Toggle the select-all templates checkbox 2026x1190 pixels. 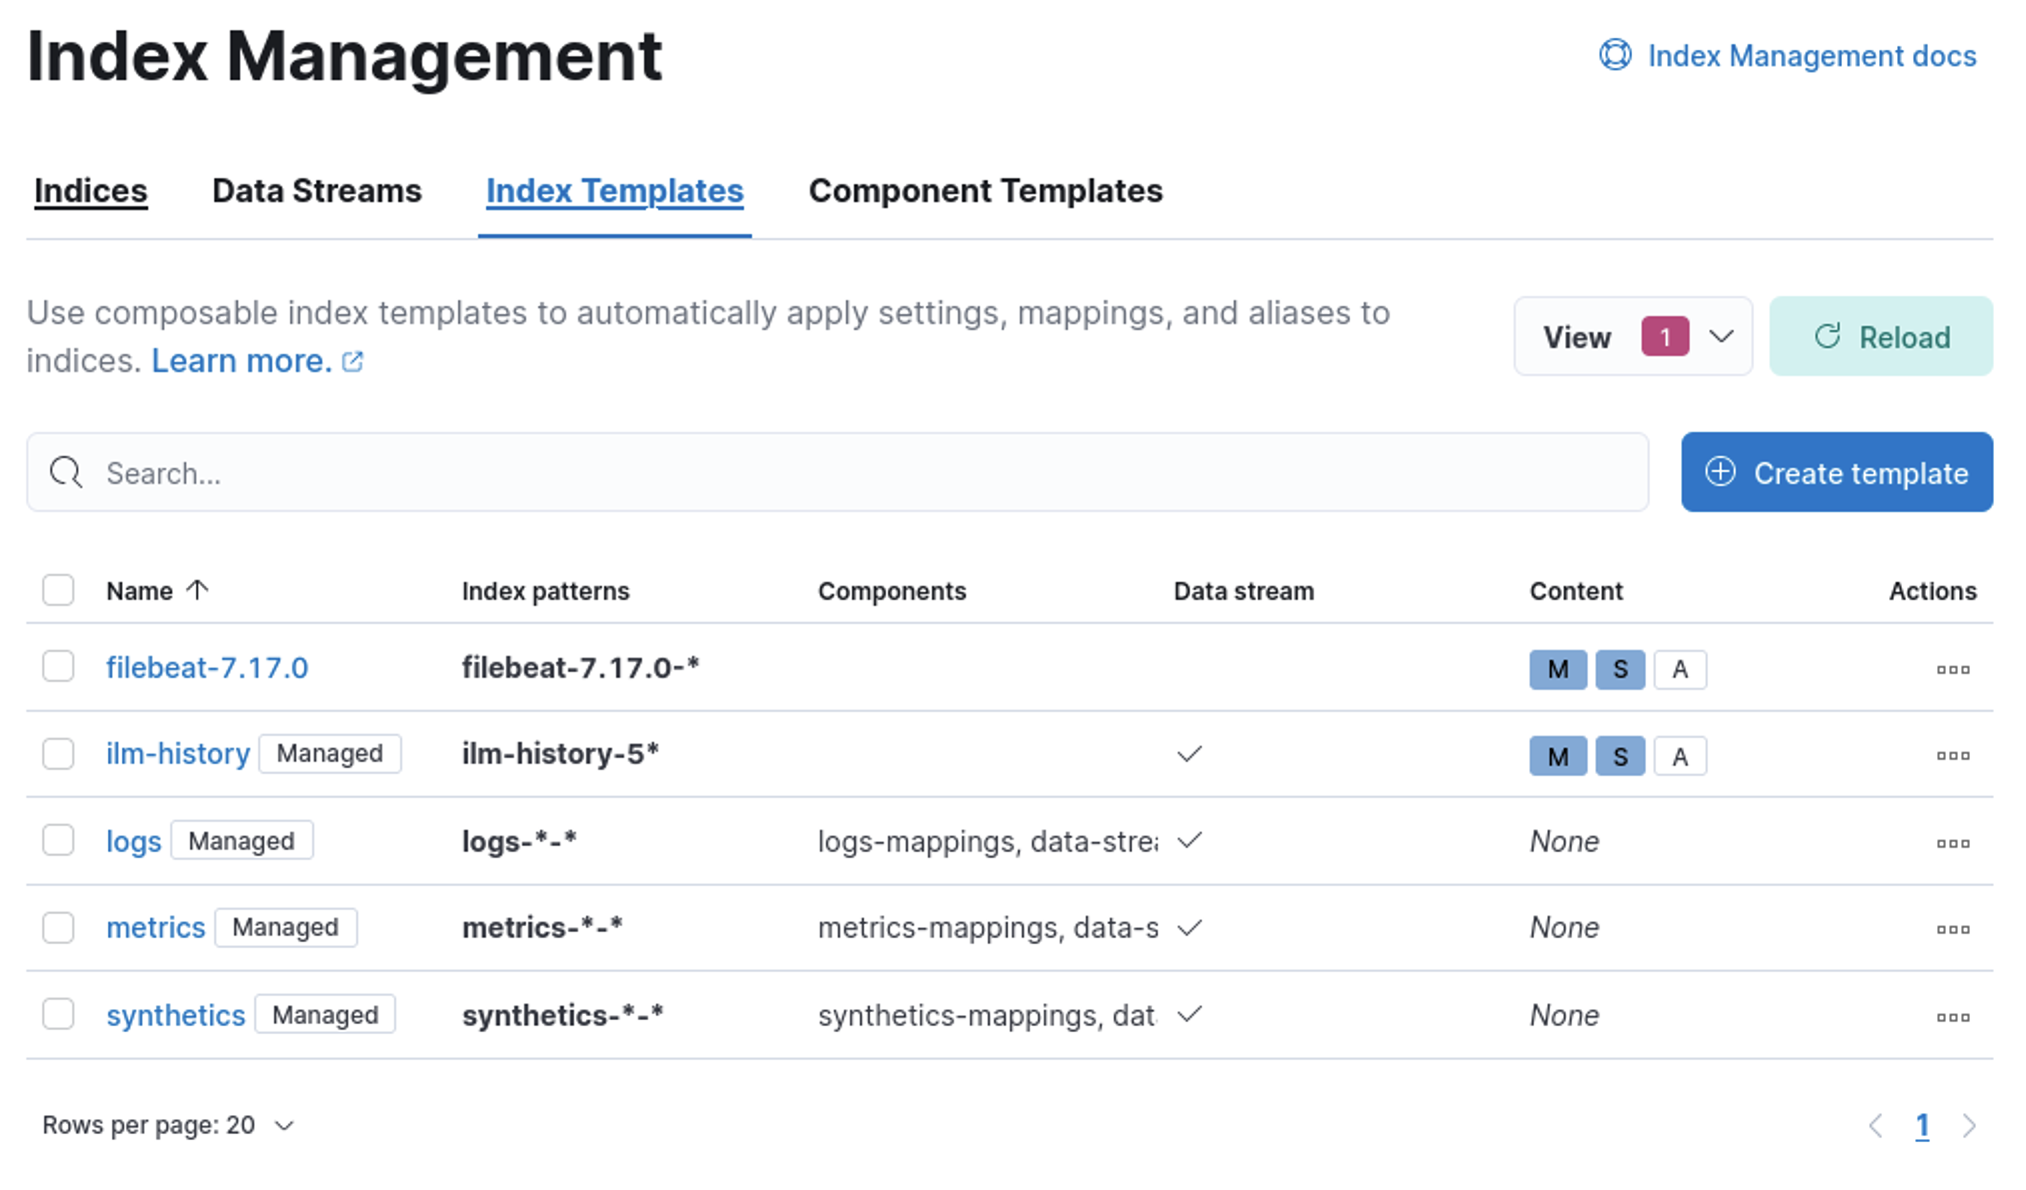58,590
